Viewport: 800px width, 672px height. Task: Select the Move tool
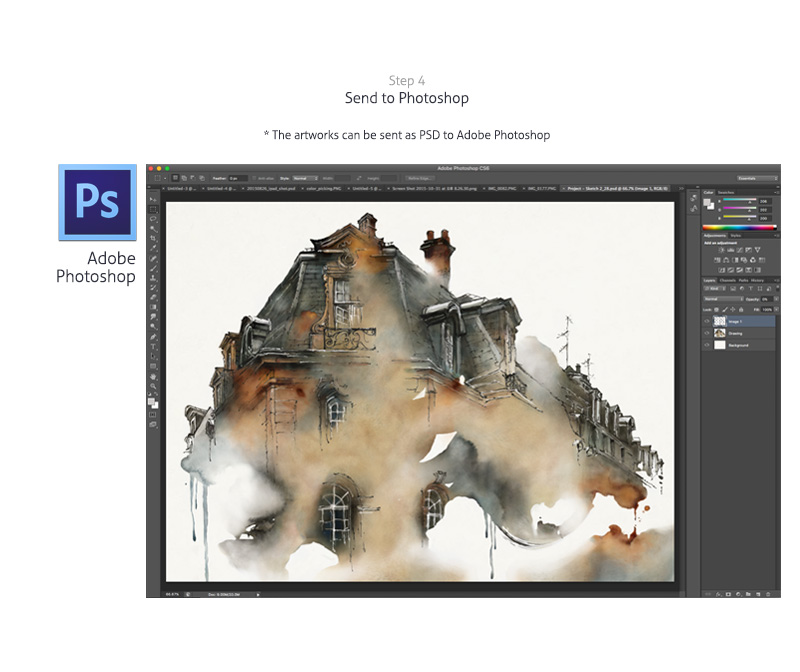pos(153,200)
